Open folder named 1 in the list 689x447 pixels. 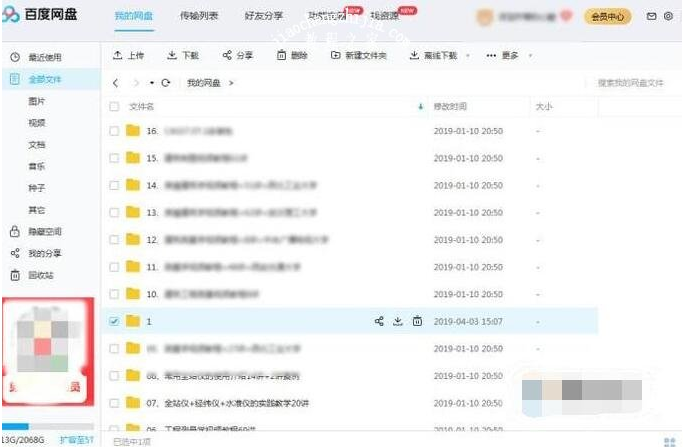pos(149,322)
